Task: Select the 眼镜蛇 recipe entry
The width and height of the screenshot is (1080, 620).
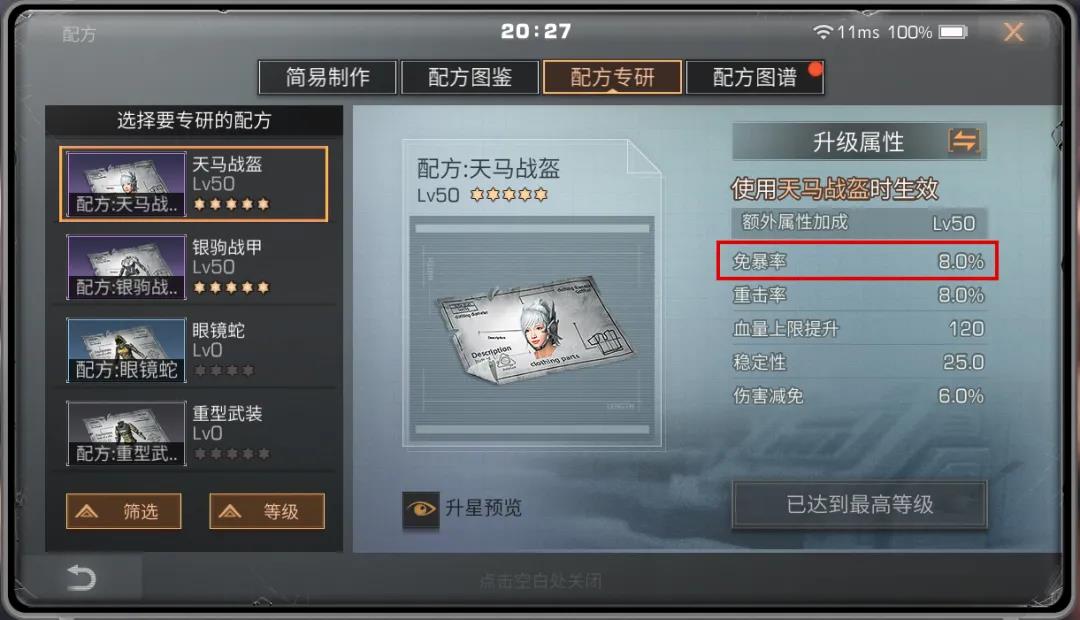Action: (194, 350)
